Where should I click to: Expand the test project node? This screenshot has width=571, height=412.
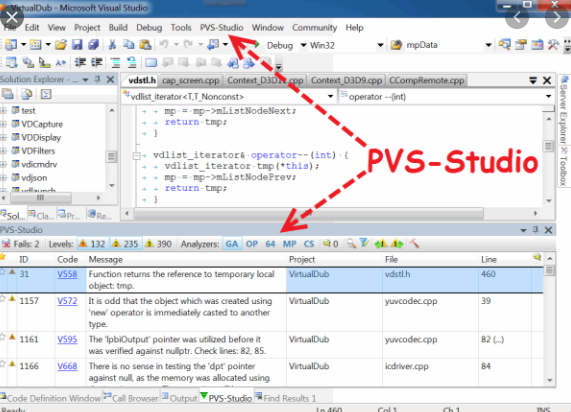[3, 110]
